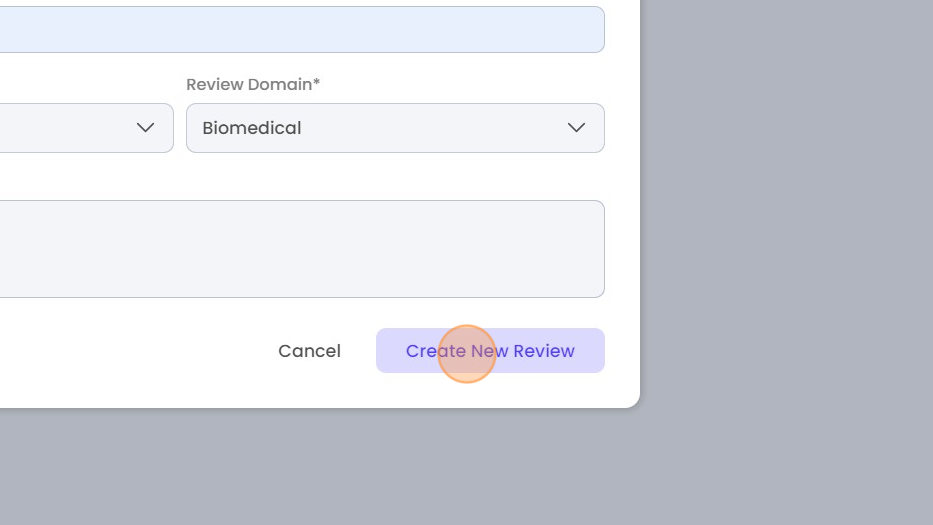Click the Create New Review button
933x525 pixels.
pyautogui.click(x=490, y=351)
